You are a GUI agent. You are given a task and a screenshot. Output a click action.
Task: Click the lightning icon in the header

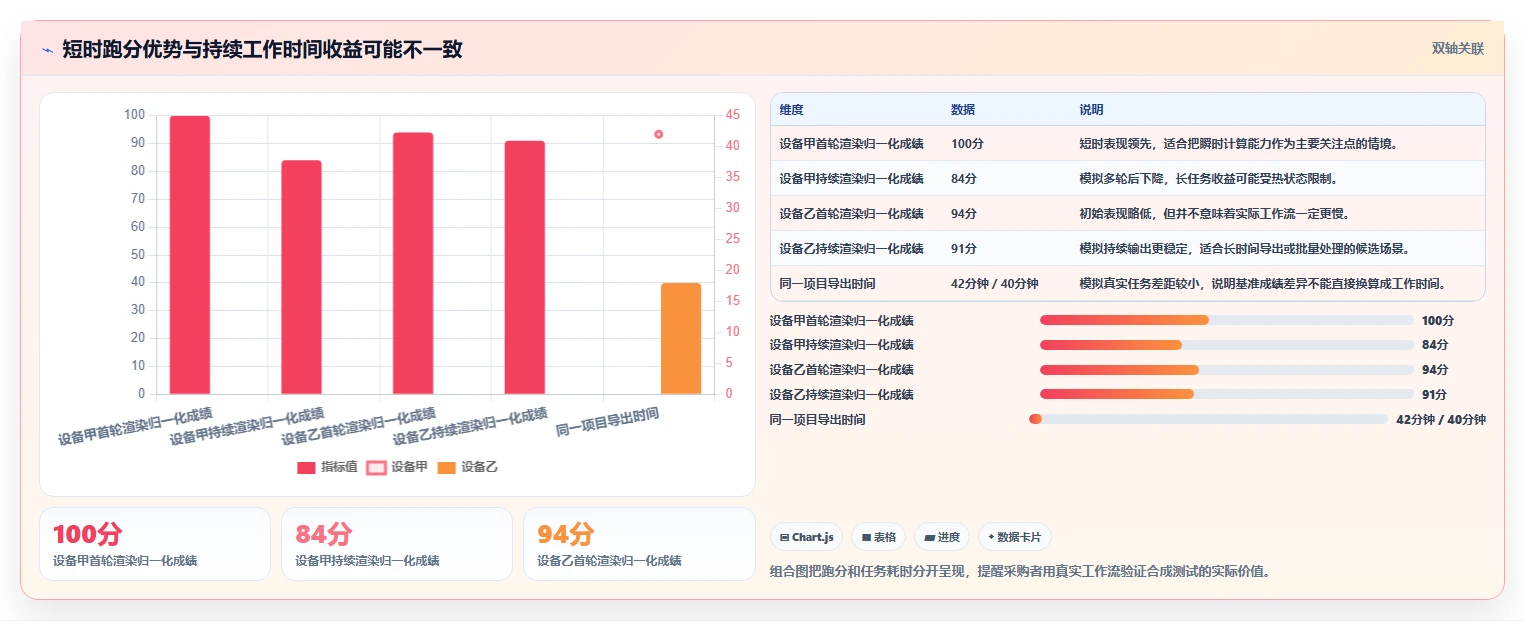click(x=47, y=50)
